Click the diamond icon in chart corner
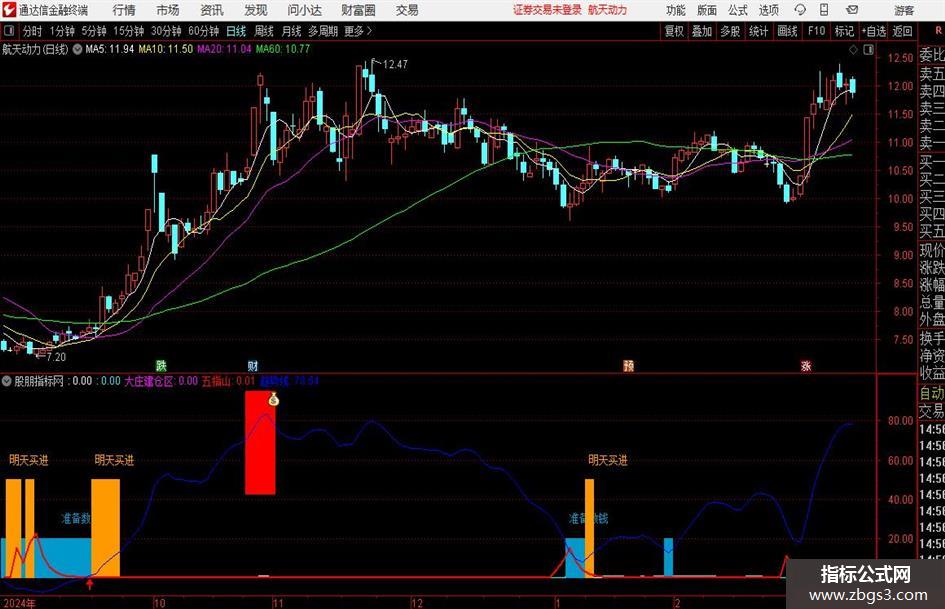Screen dimensions: 945x609 pyautogui.click(x=853, y=50)
